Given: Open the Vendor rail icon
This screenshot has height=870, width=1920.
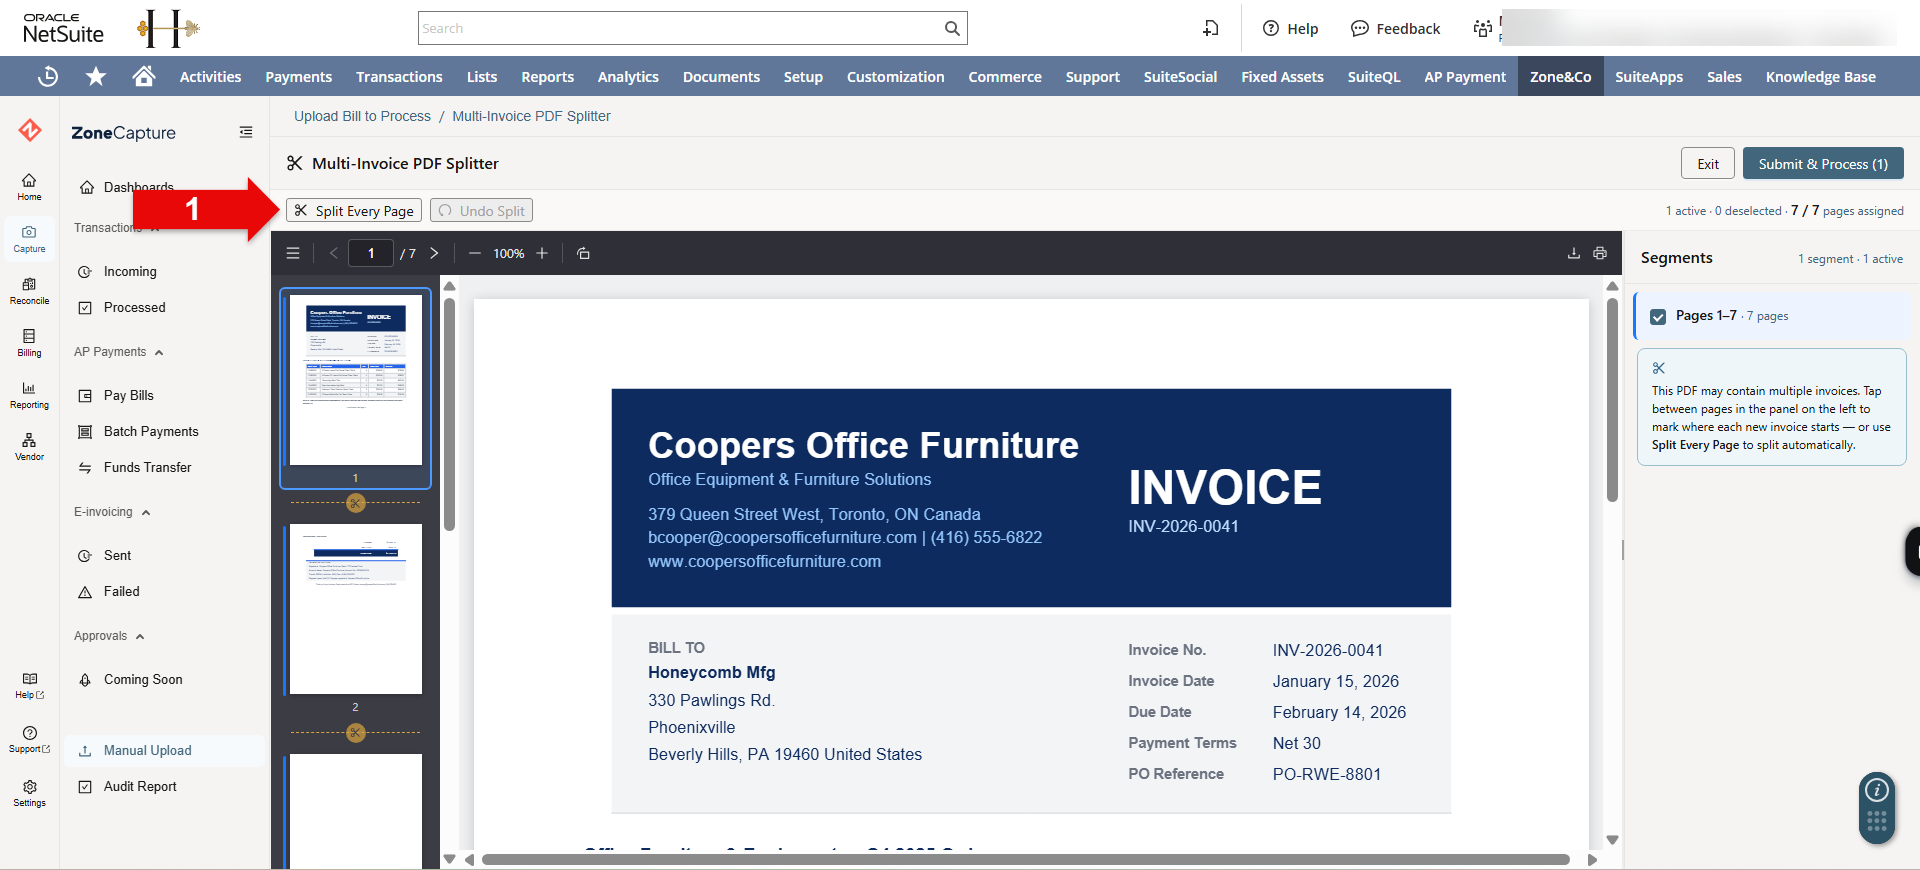Looking at the screenshot, I should [29, 447].
